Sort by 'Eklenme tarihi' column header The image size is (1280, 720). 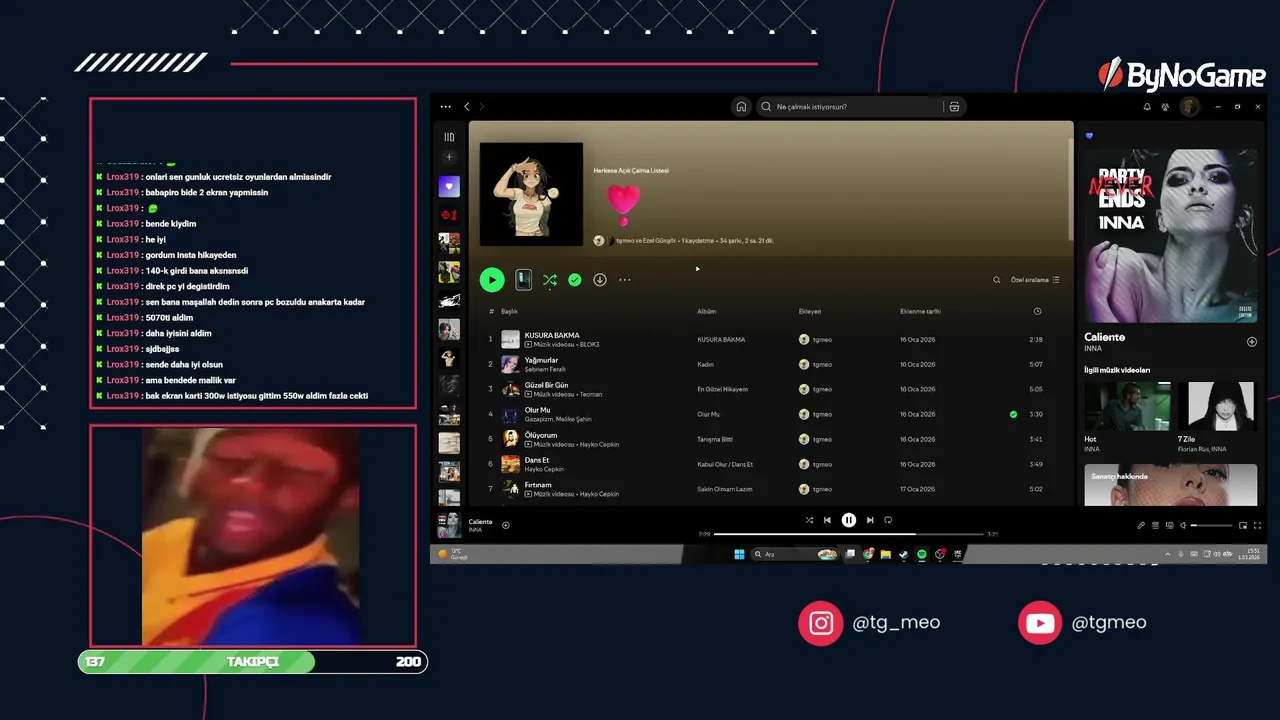[920, 311]
